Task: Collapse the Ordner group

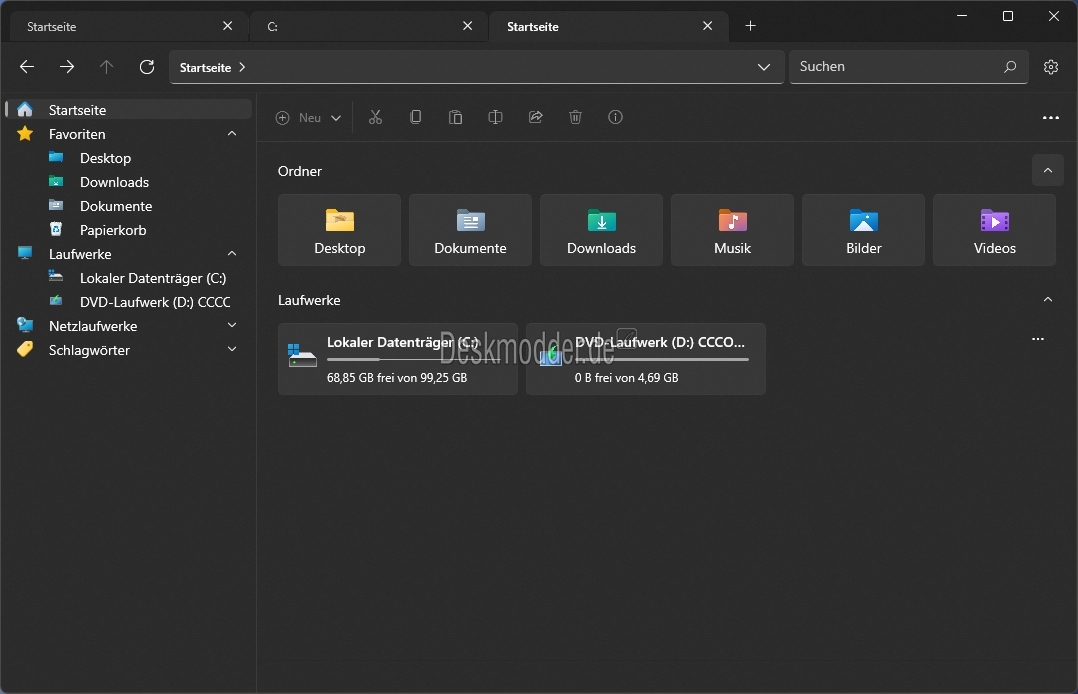Action: point(1048,171)
